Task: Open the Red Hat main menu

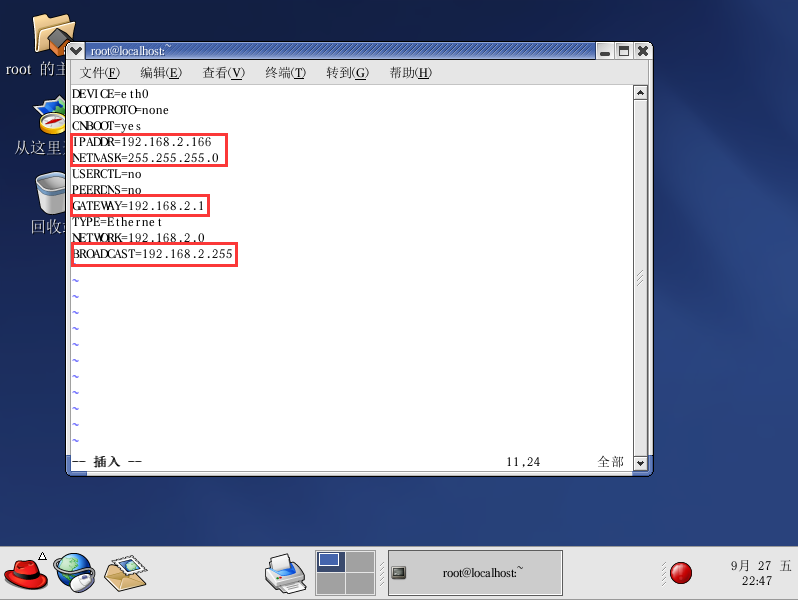Action: [26, 573]
